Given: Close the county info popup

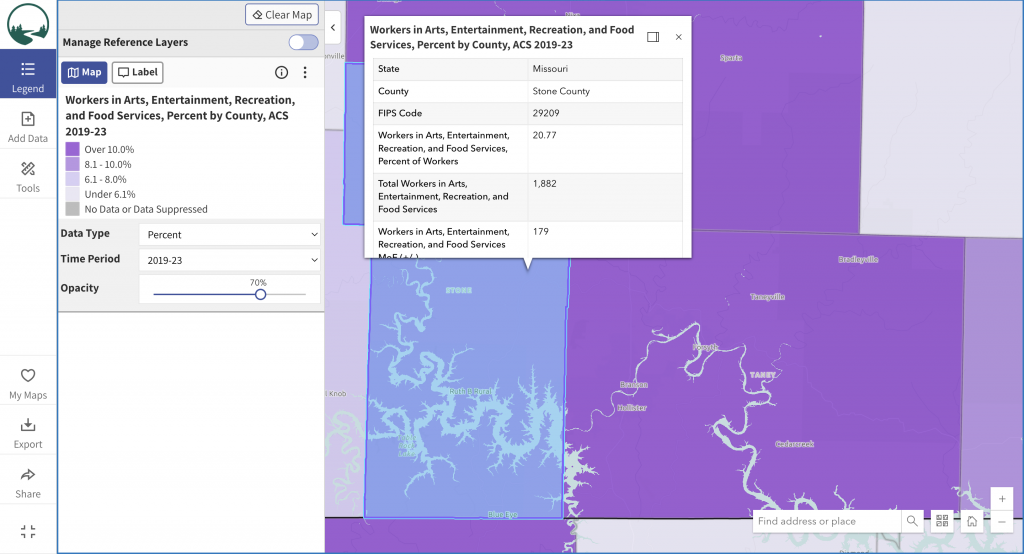Looking at the screenshot, I should [679, 37].
